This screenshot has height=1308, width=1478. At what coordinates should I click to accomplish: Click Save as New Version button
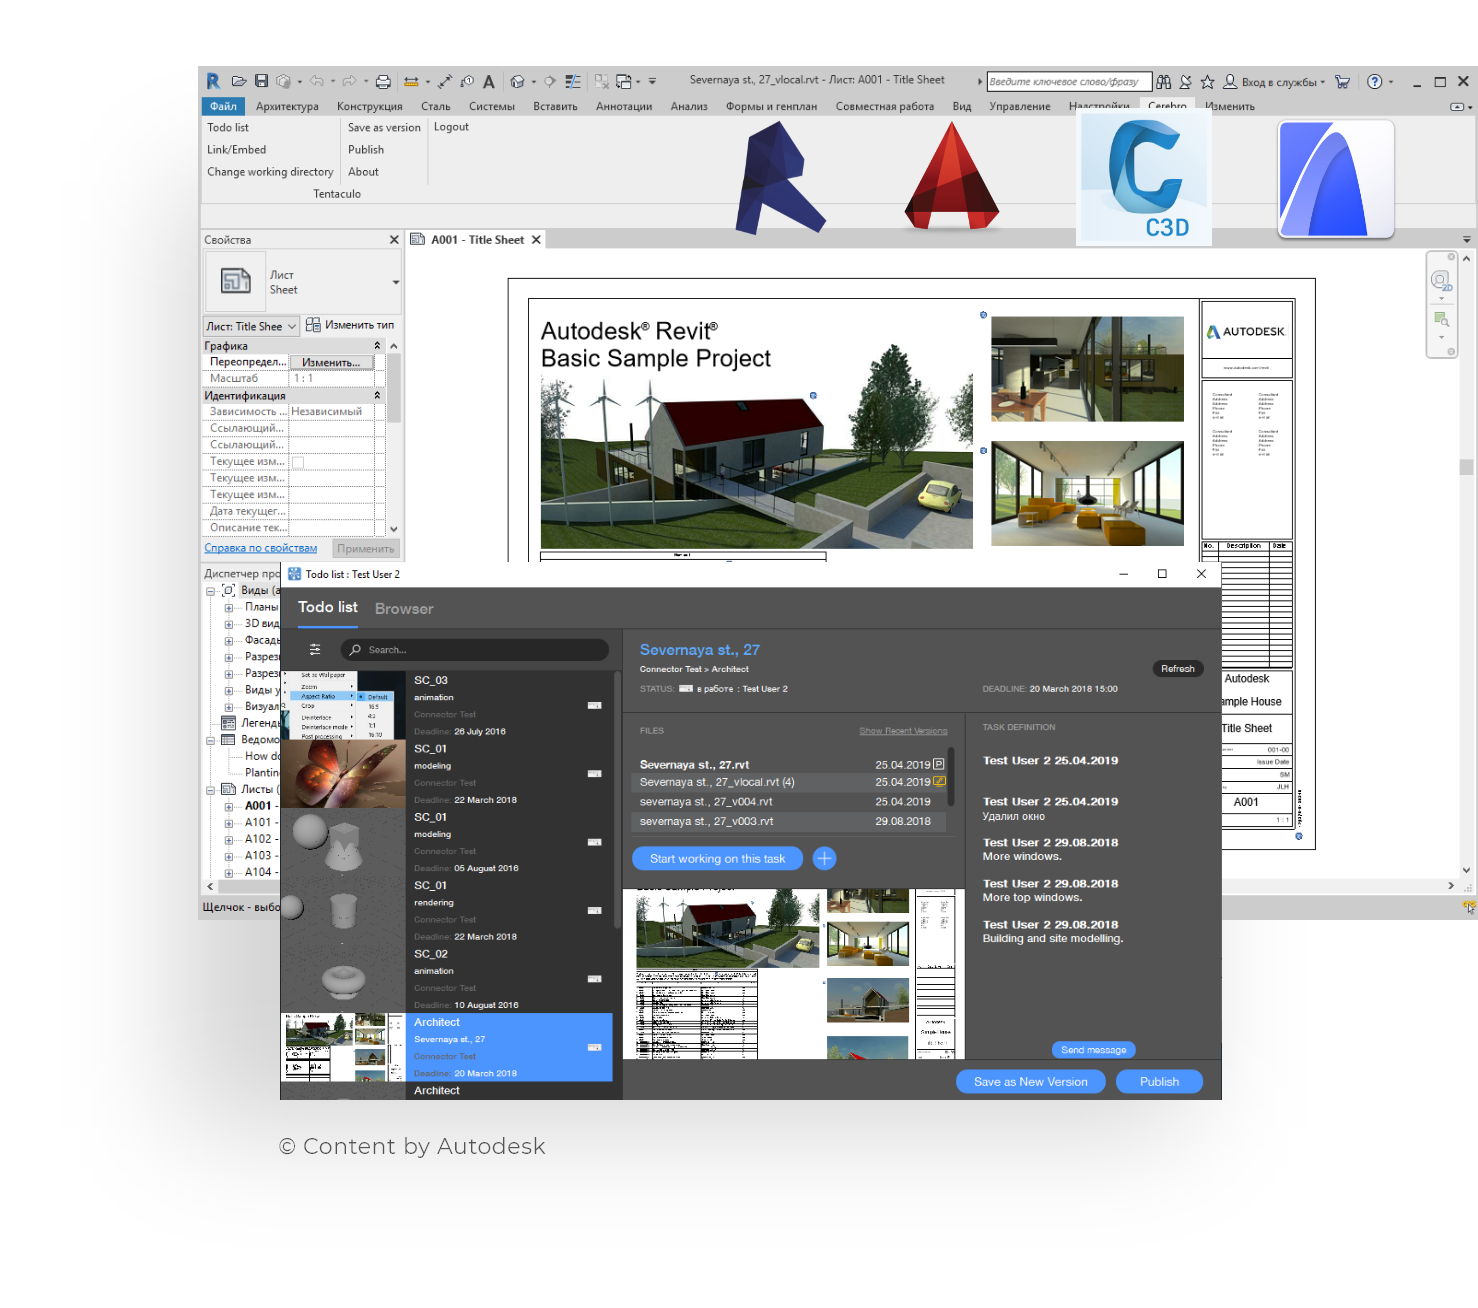[1031, 1082]
